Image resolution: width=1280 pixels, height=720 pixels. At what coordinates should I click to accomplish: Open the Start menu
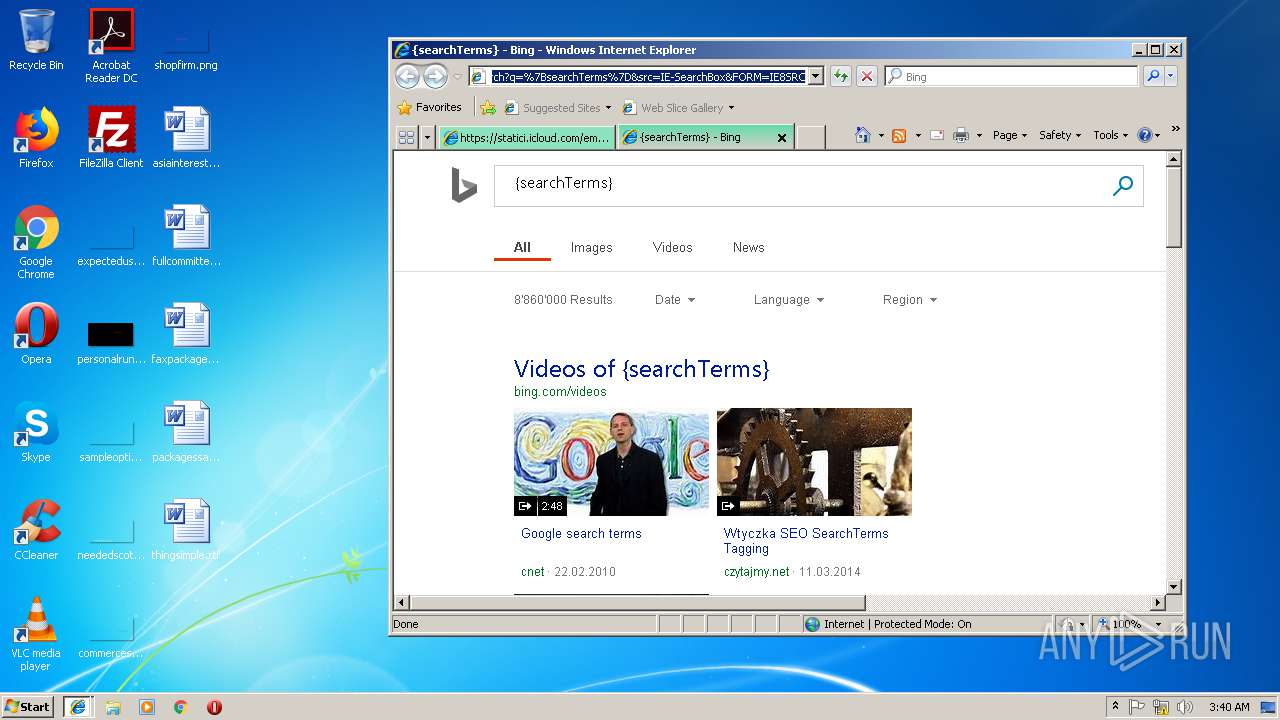[x=28, y=707]
